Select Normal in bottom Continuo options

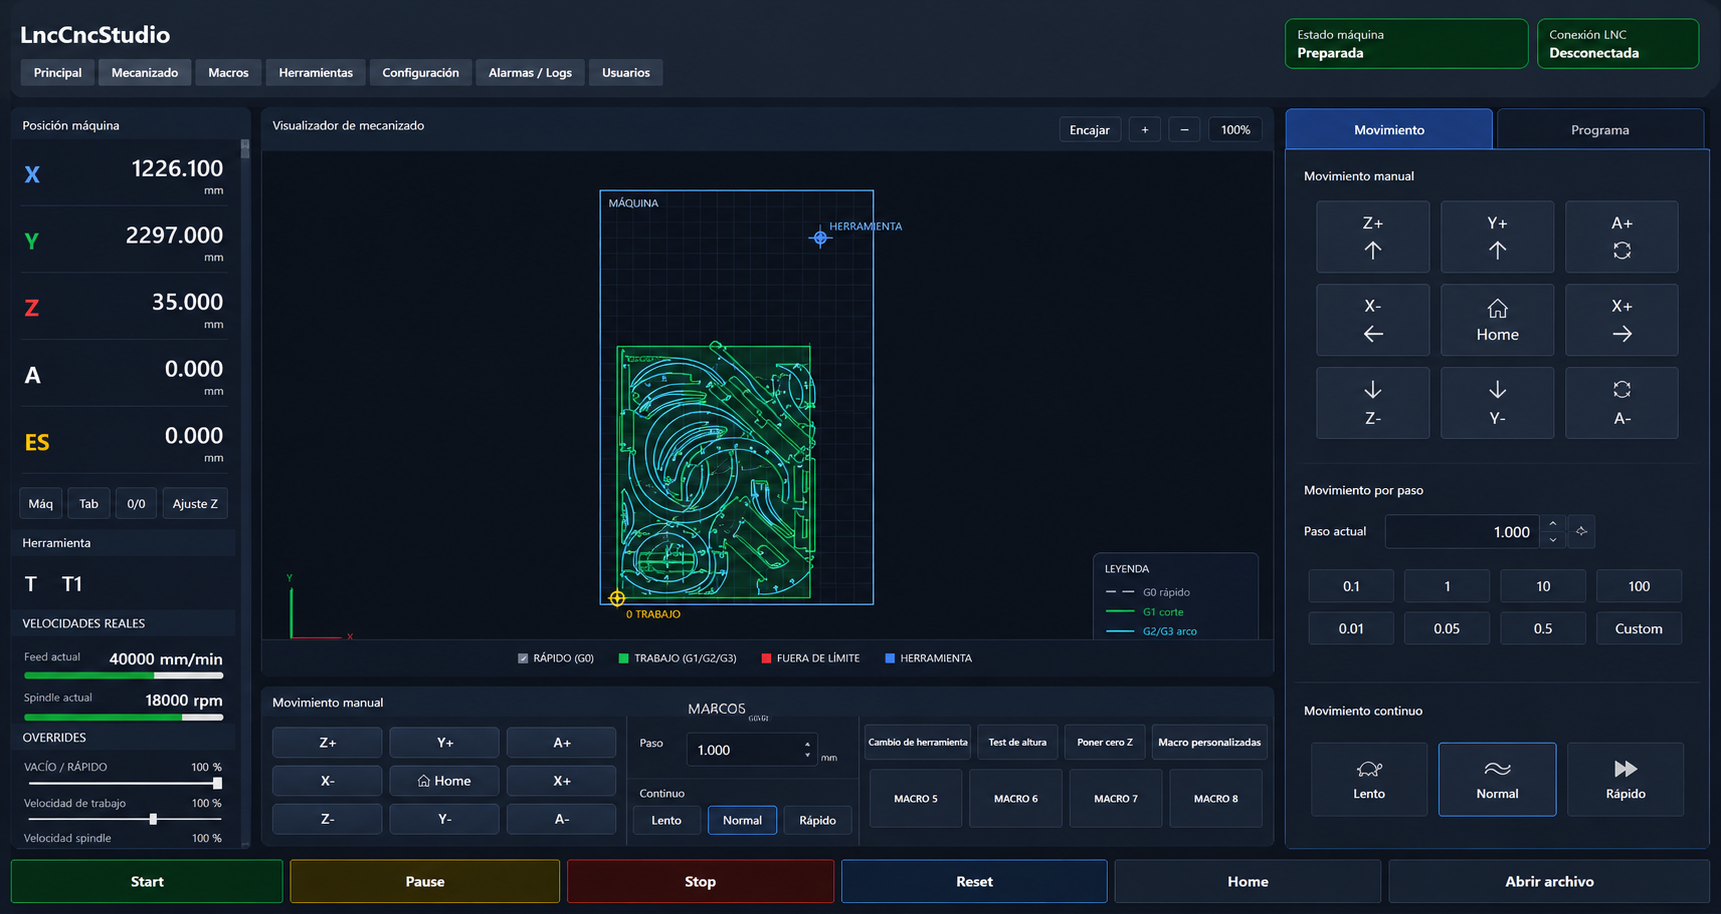[742, 820]
